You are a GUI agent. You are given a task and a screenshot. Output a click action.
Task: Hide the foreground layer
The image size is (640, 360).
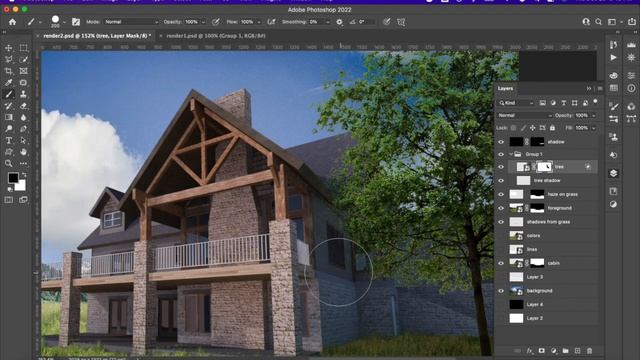(x=501, y=208)
